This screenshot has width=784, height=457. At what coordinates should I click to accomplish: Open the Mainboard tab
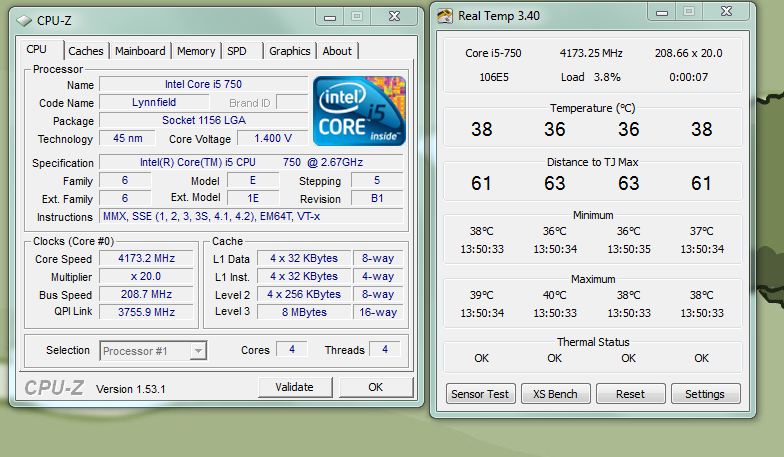pos(140,51)
